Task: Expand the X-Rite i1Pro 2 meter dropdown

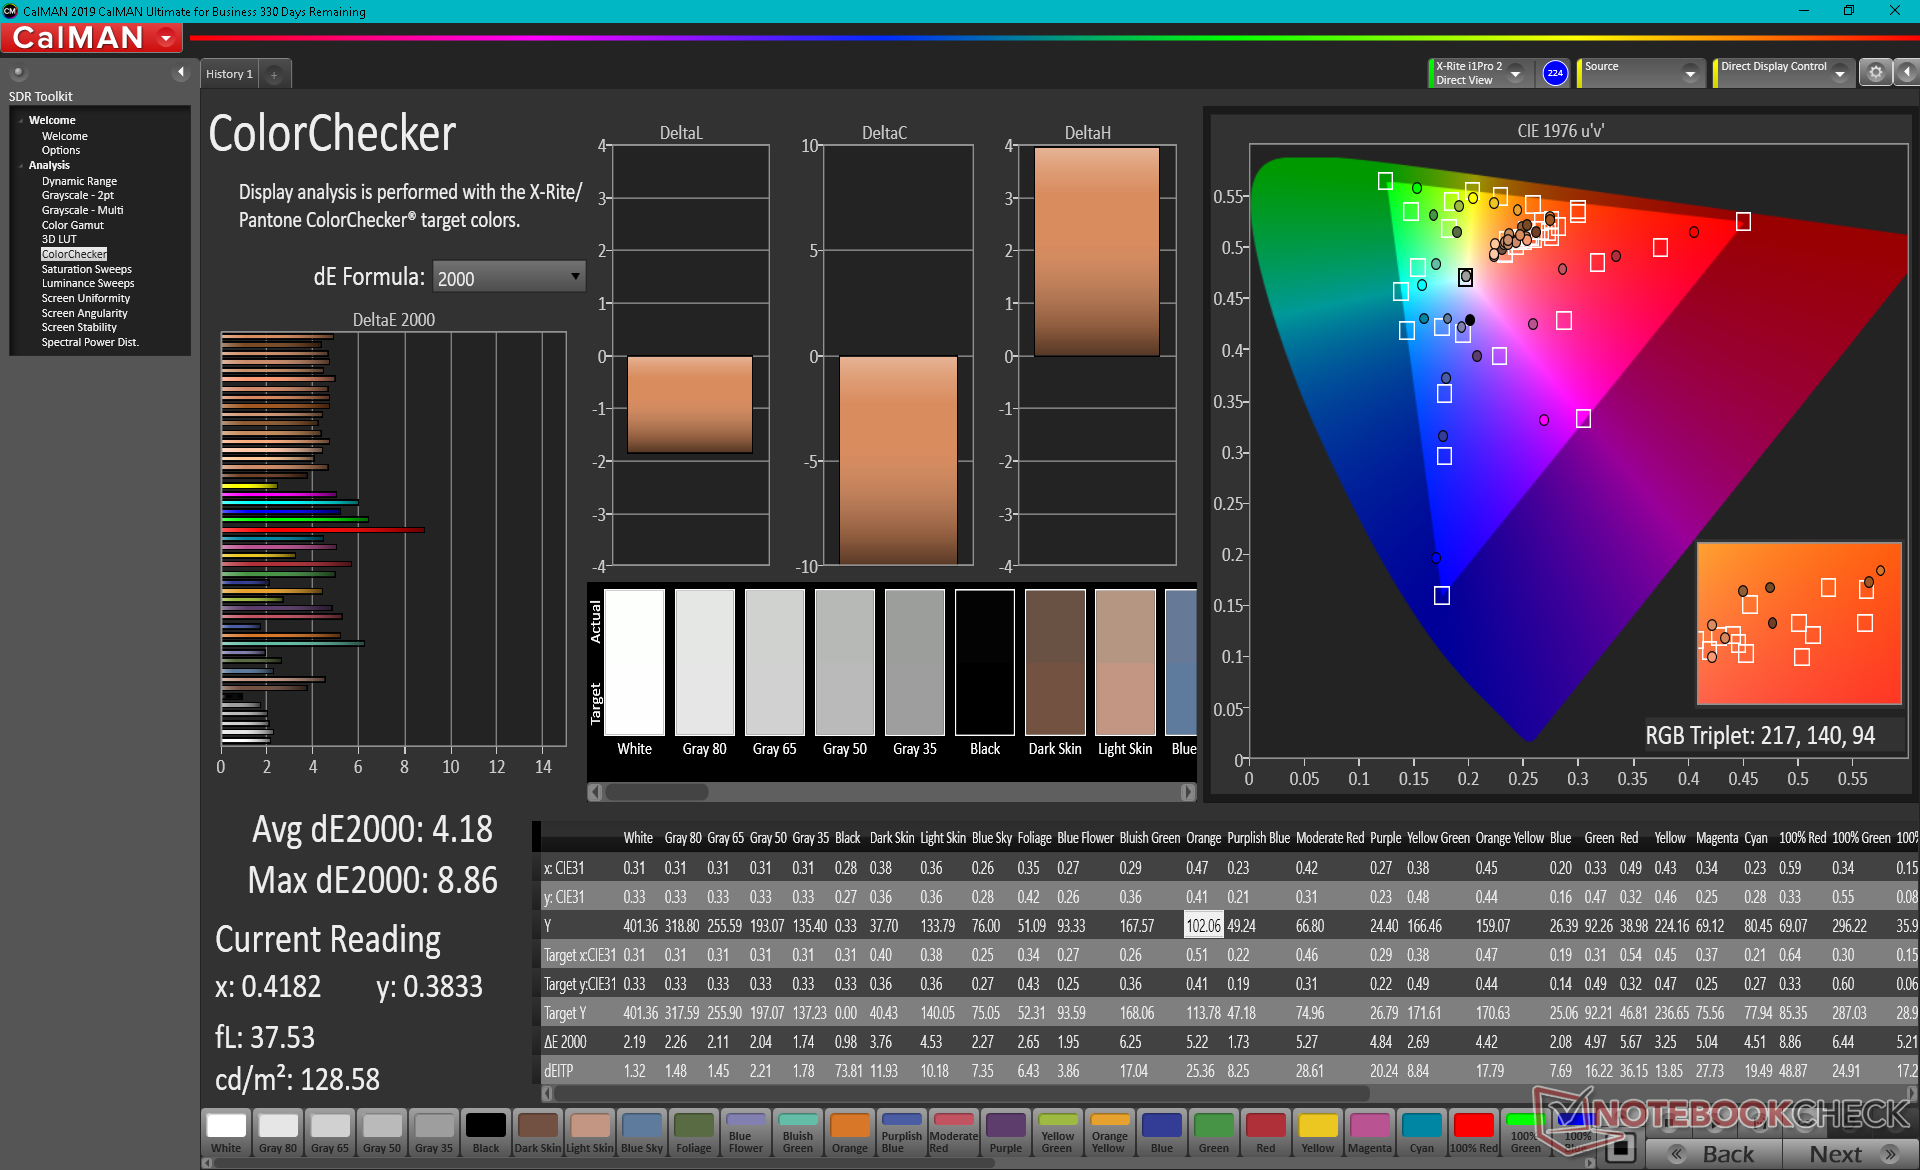Action: coord(1516,74)
